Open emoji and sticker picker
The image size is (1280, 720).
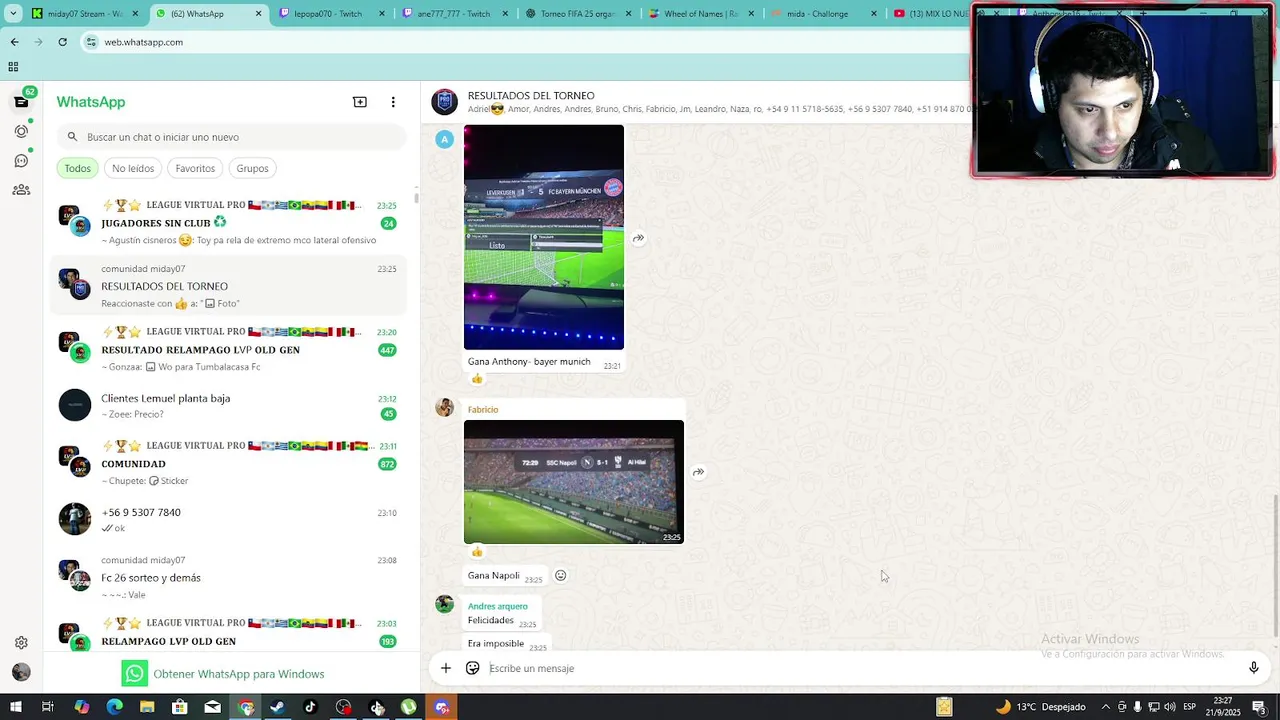point(472,668)
